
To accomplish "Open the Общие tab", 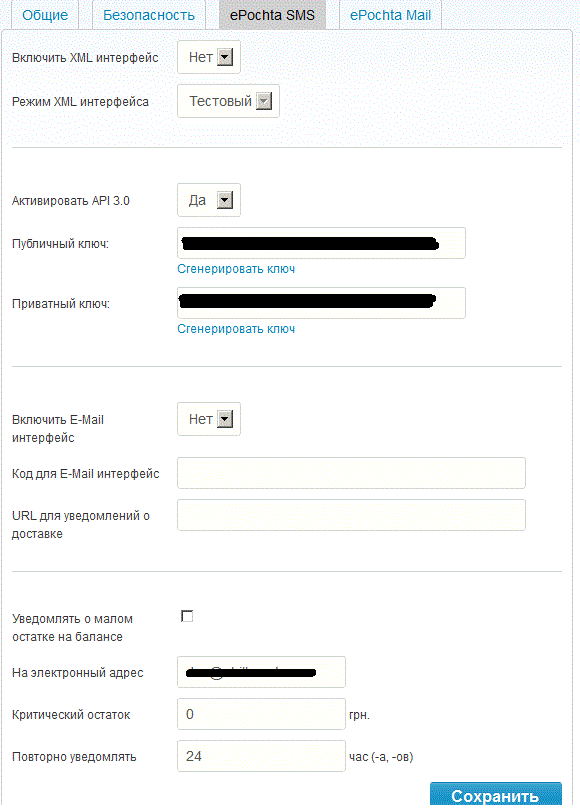I will click(45, 15).
